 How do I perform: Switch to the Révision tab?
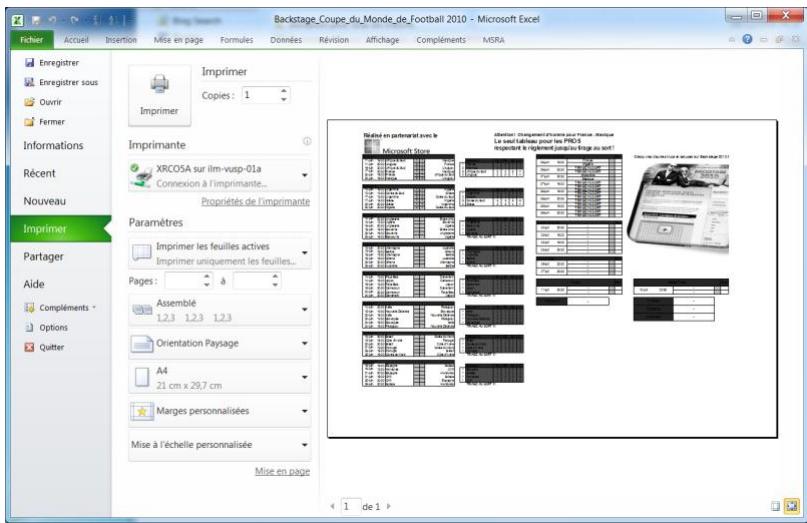tap(334, 40)
